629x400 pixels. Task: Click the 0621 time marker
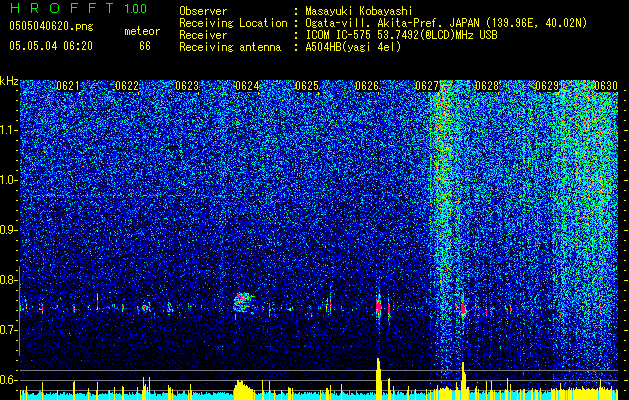(x=68, y=86)
